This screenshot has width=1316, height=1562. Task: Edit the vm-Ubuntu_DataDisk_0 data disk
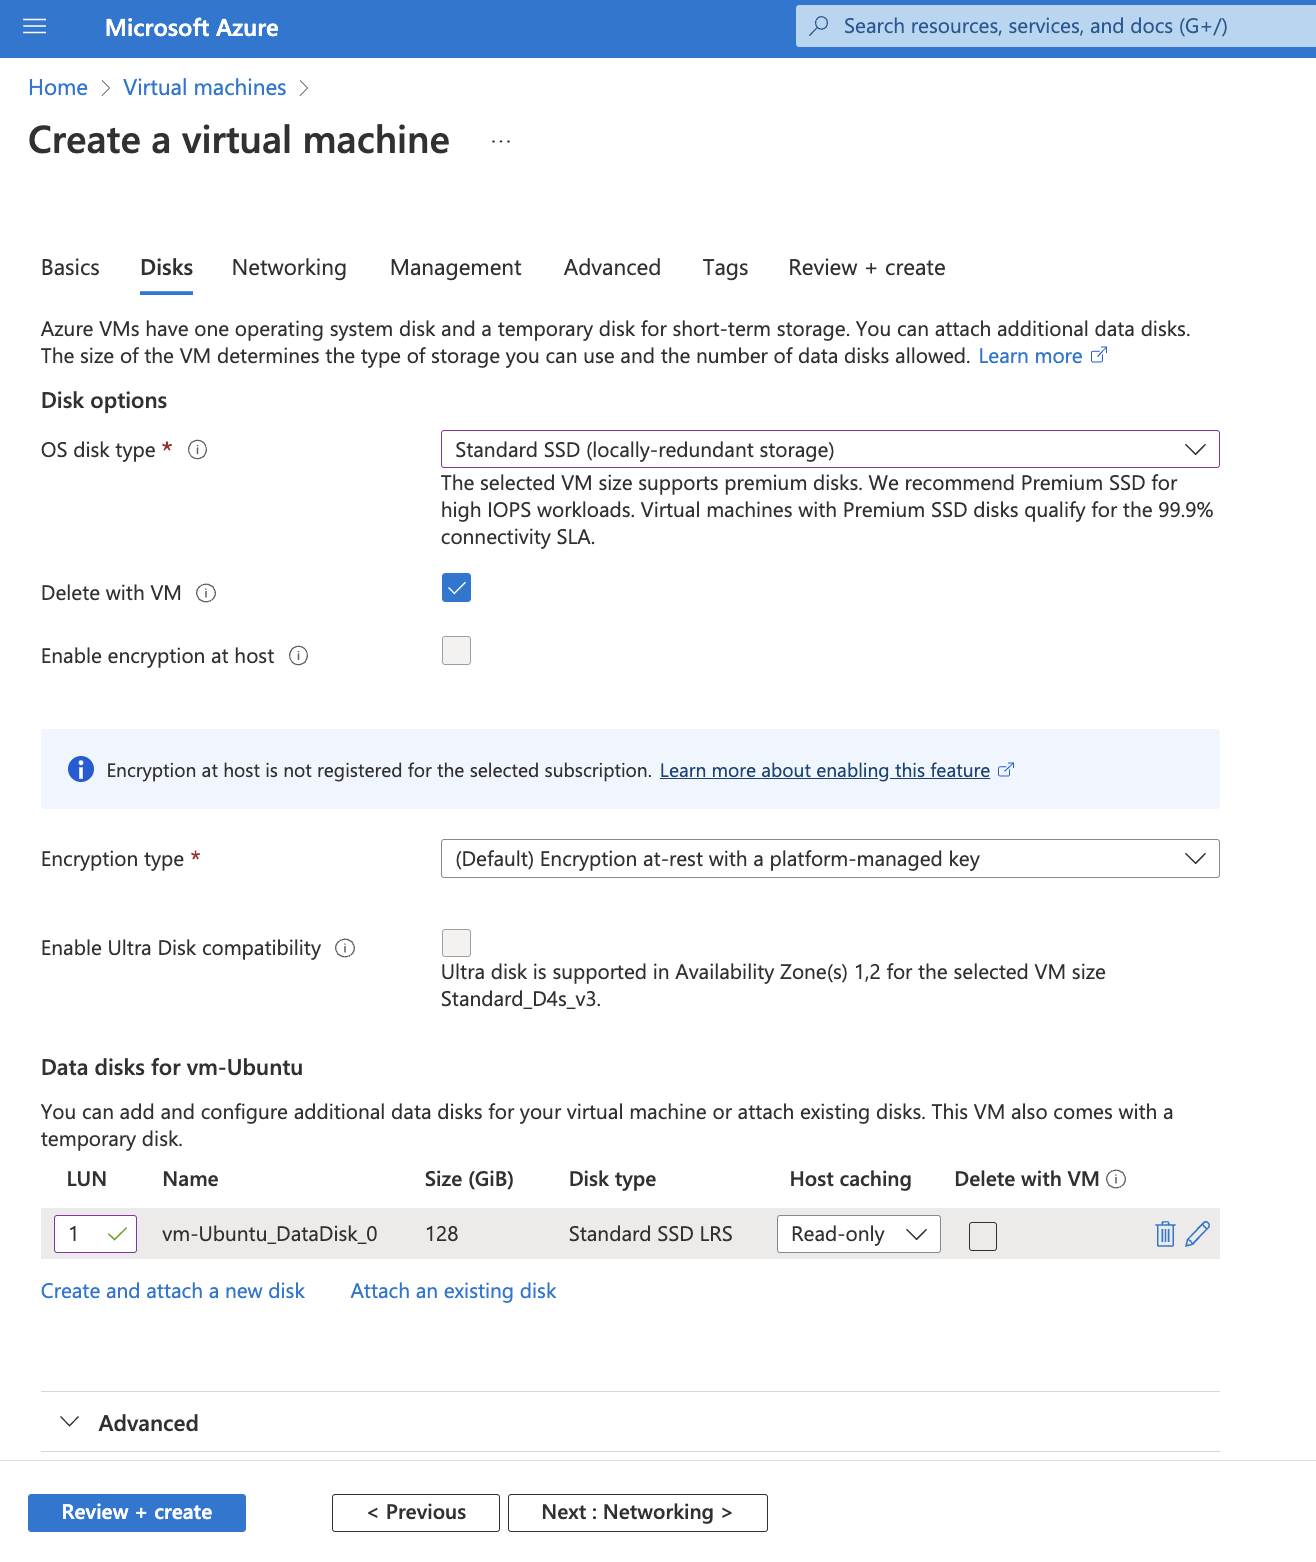pyautogui.click(x=1197, y=1234)
